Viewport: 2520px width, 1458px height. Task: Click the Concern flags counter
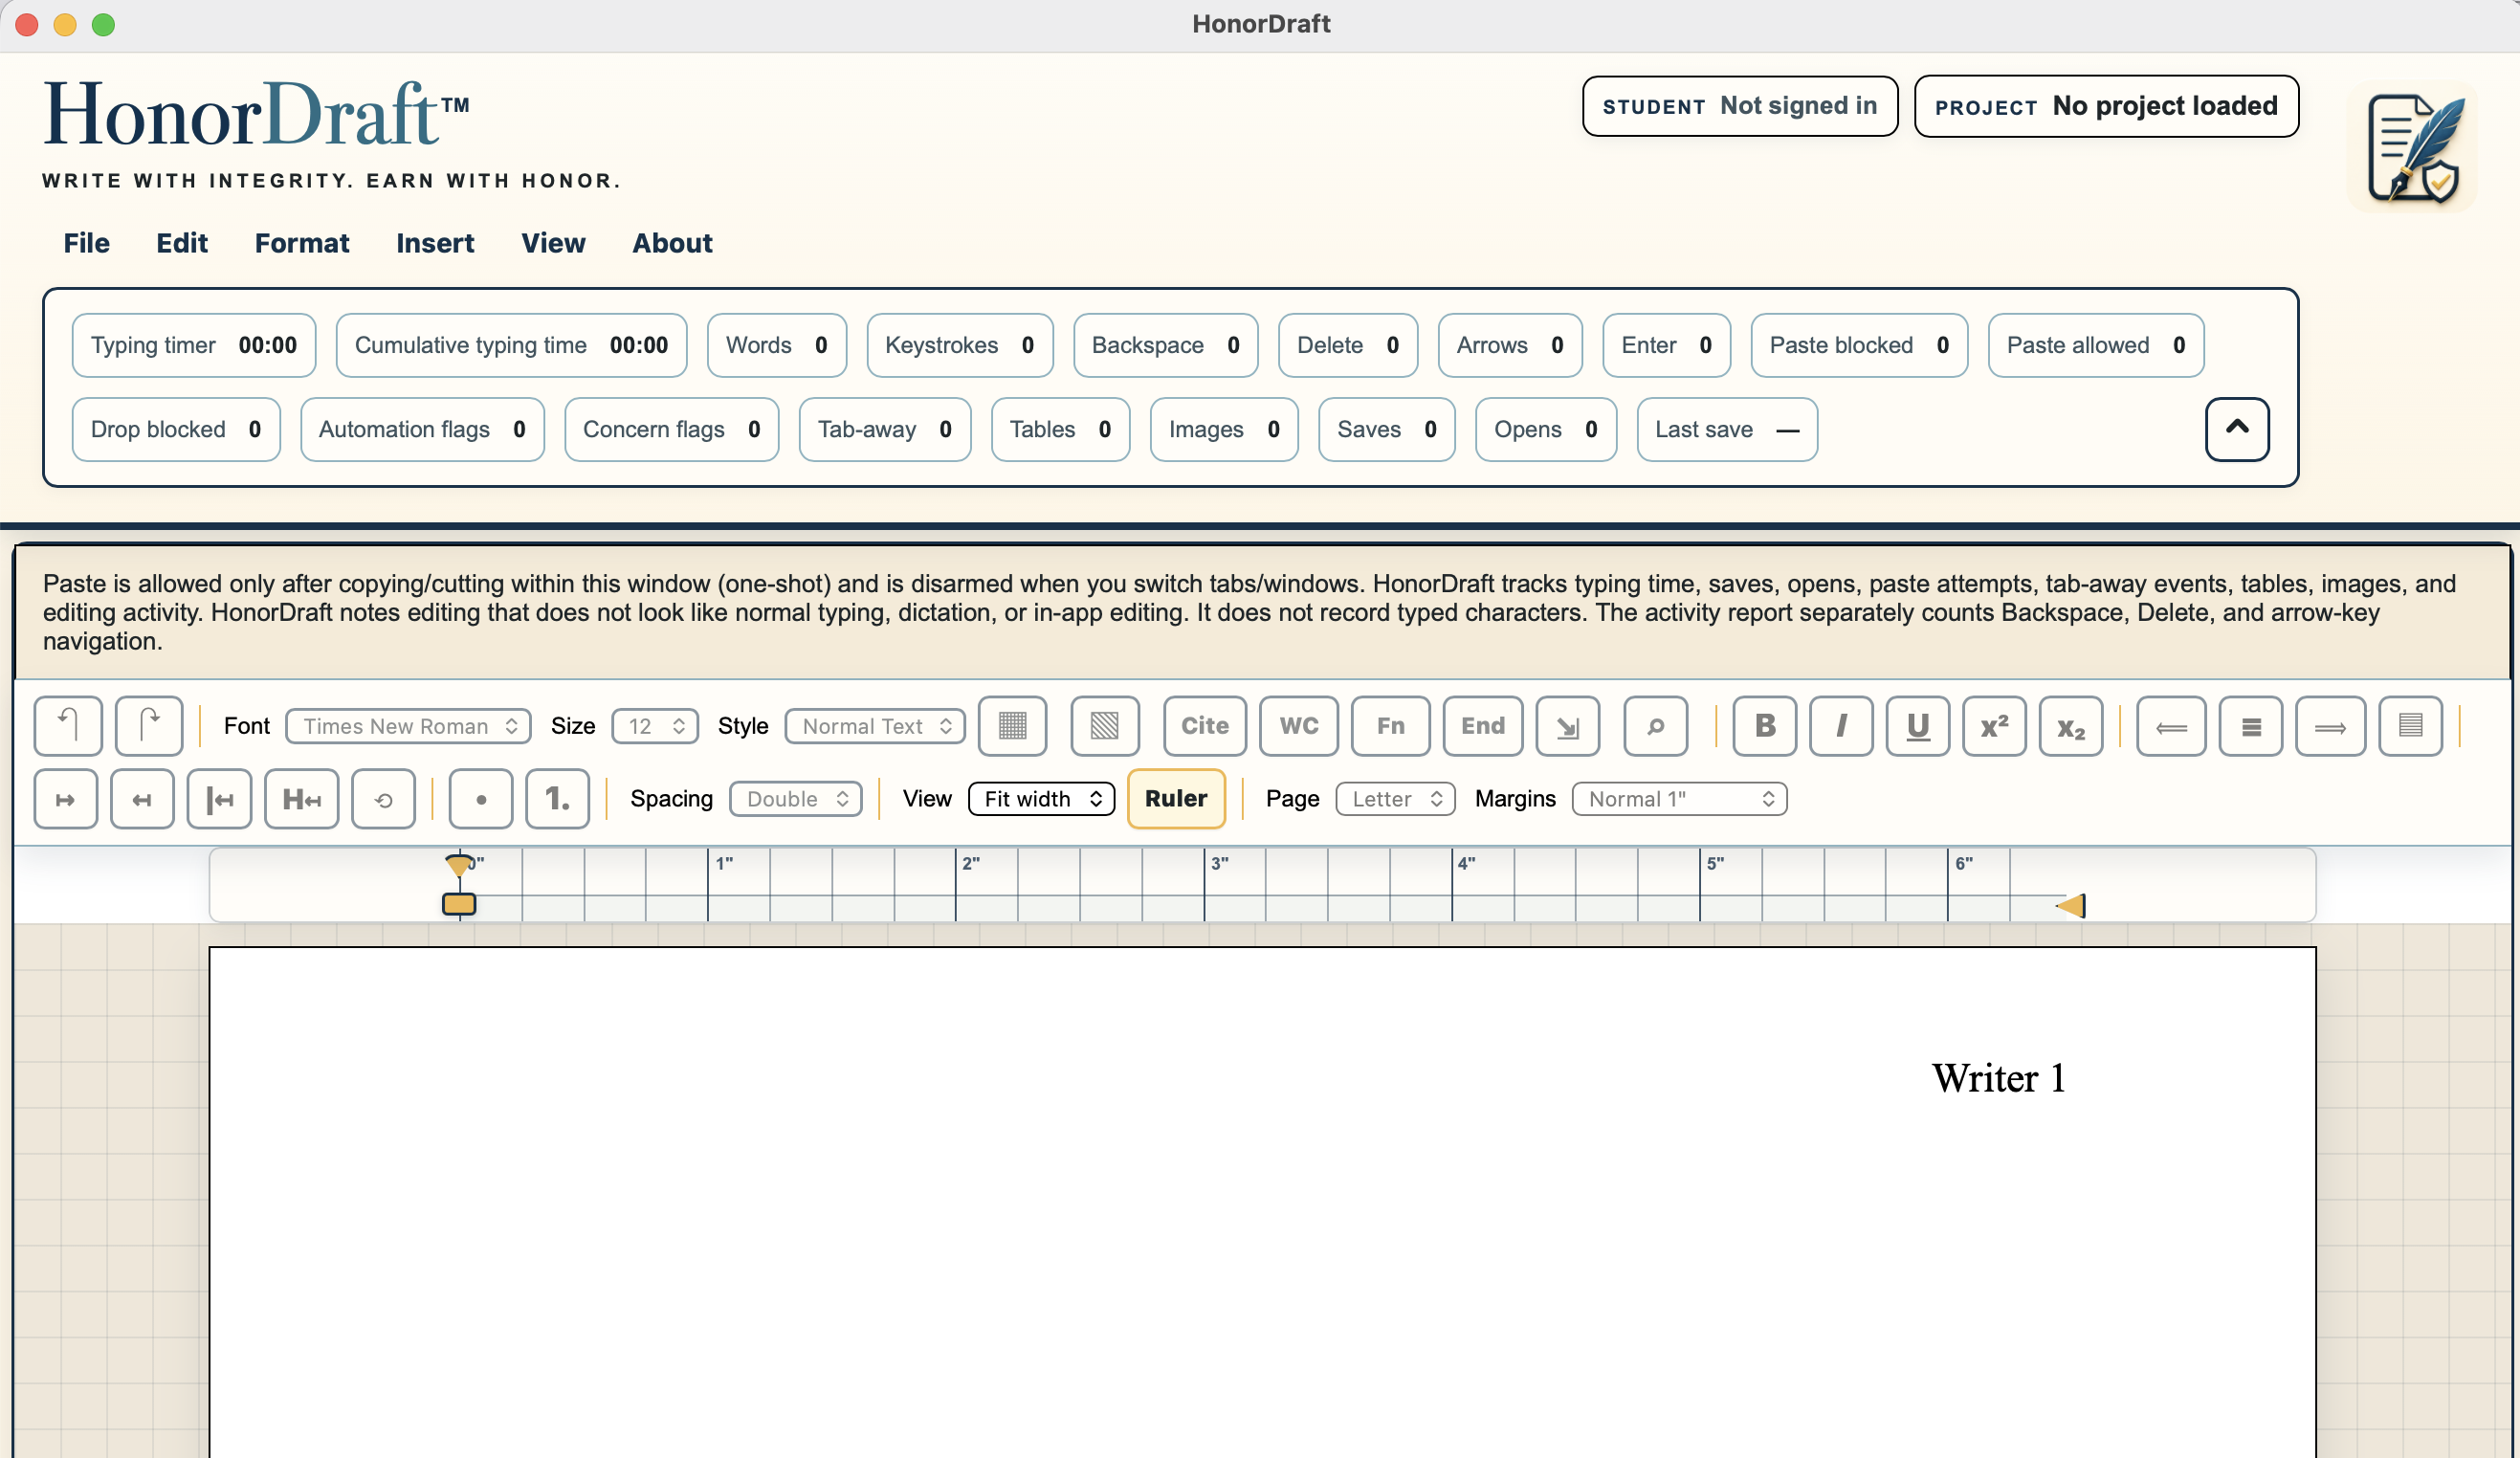671,429
